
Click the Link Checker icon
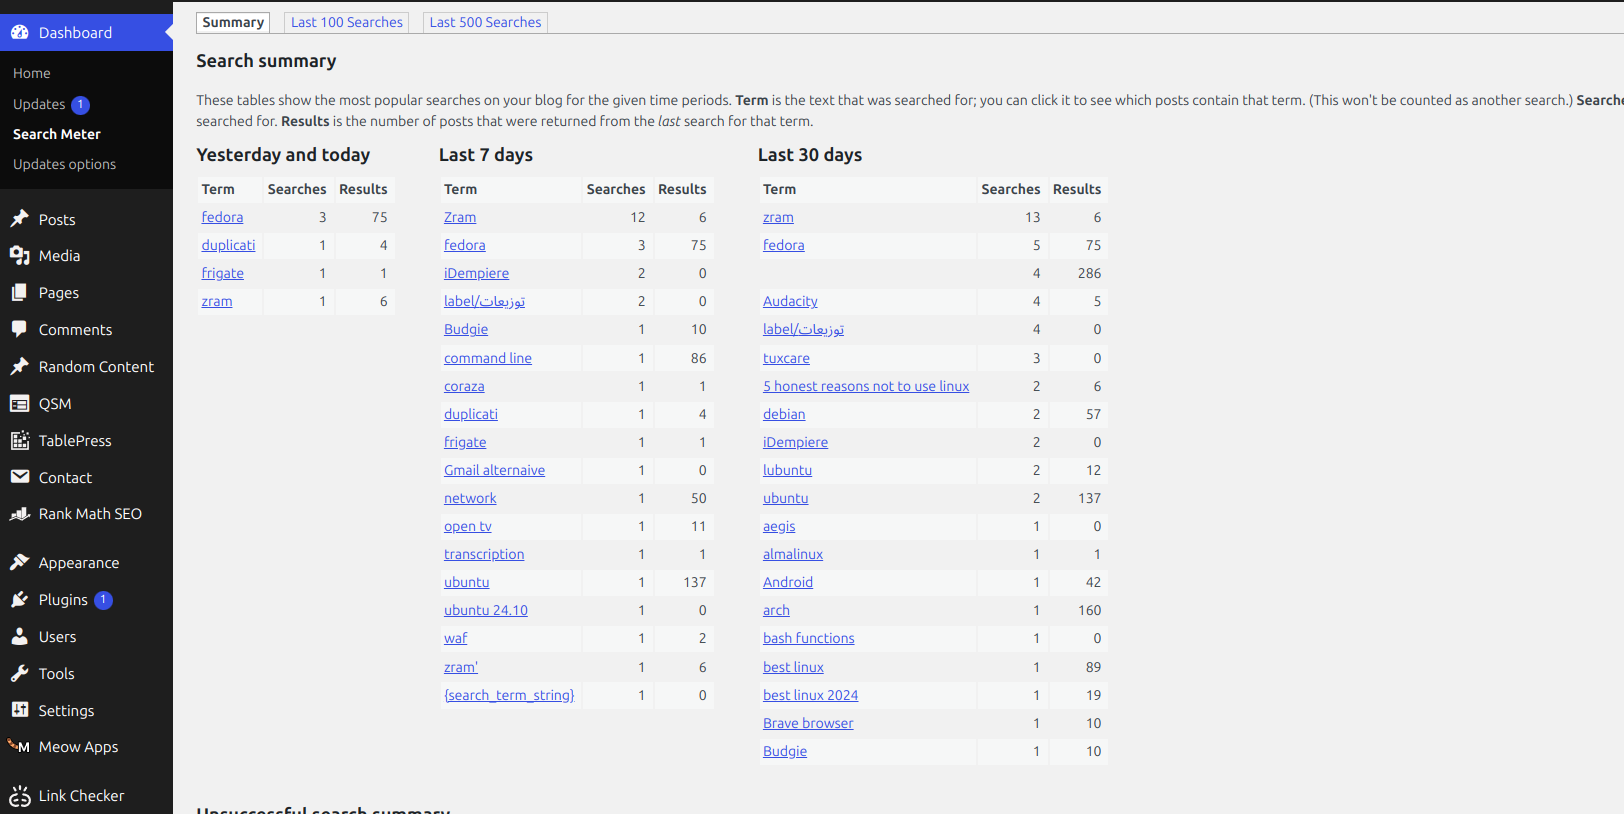pos(20,796)
